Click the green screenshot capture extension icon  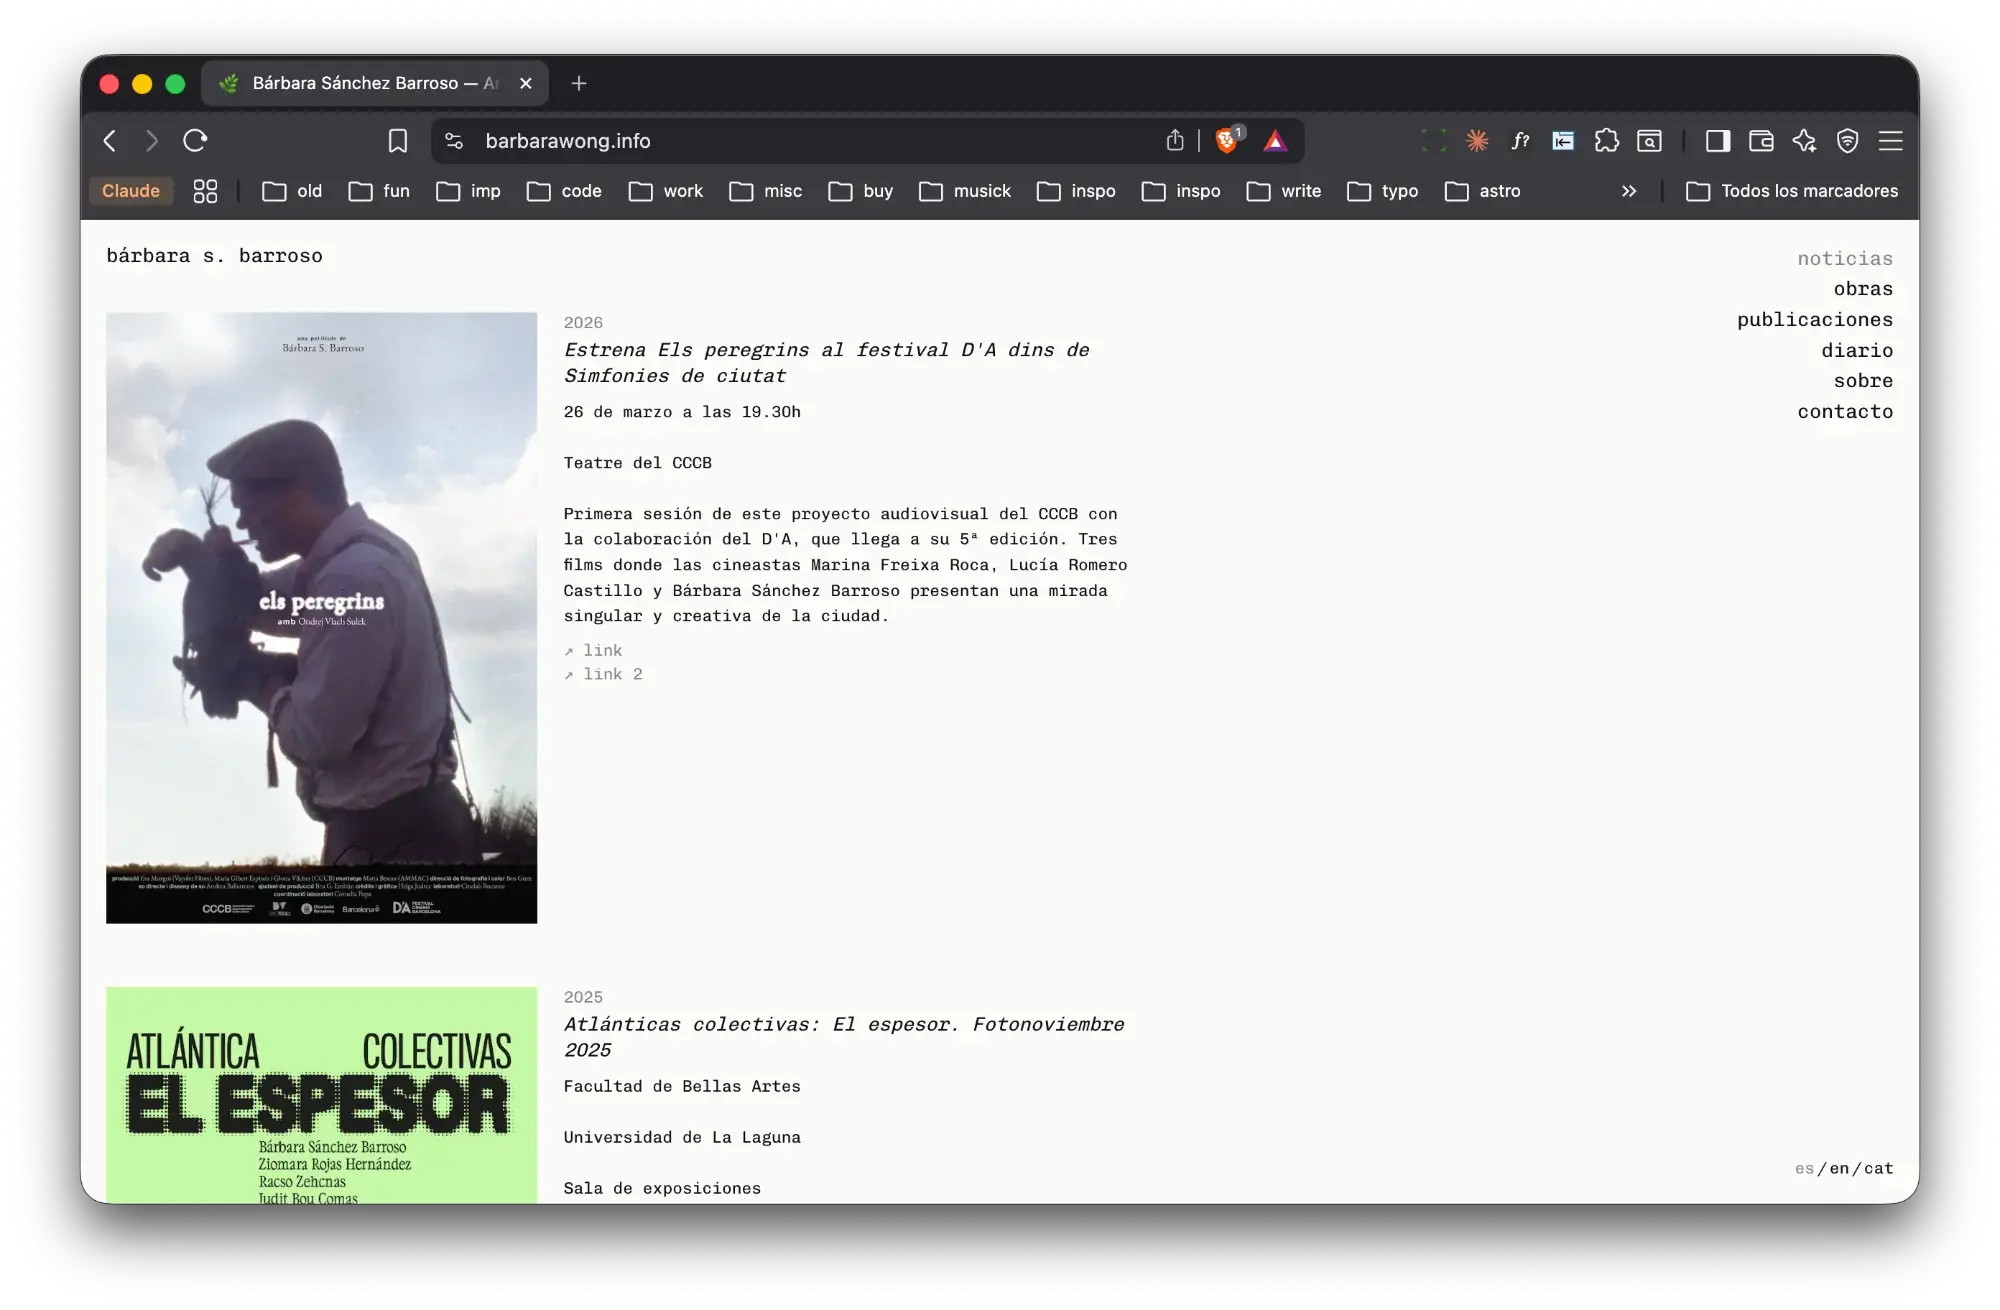[x=1434, y=141]
